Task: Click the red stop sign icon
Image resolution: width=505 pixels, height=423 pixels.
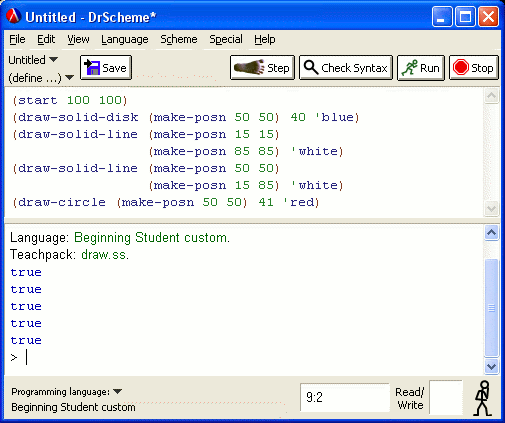Action: [x=461, y=68]
